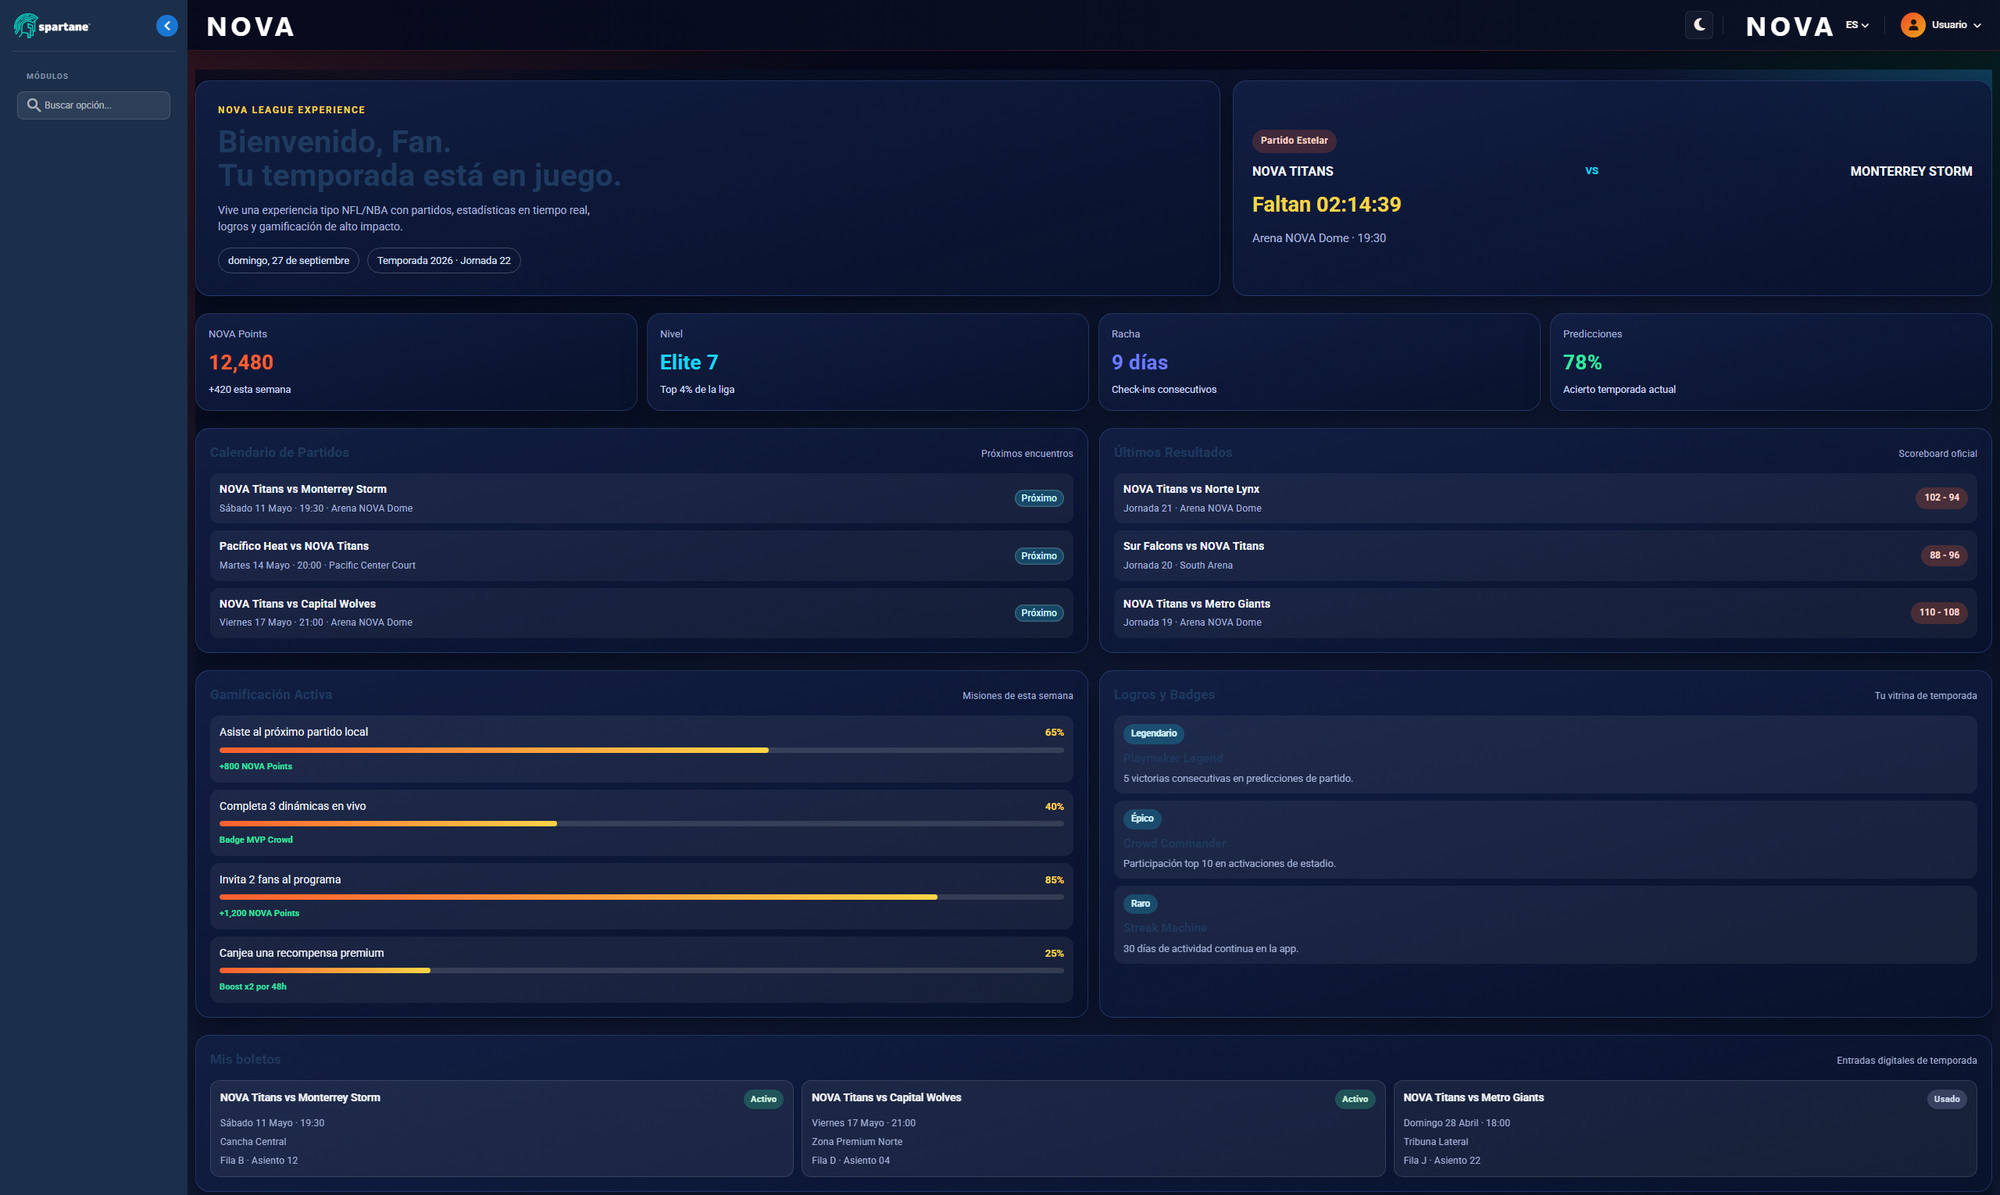
Task: Click the Scoreboard oficial link
Action: pyautogui.click(x=1937, y=454)
